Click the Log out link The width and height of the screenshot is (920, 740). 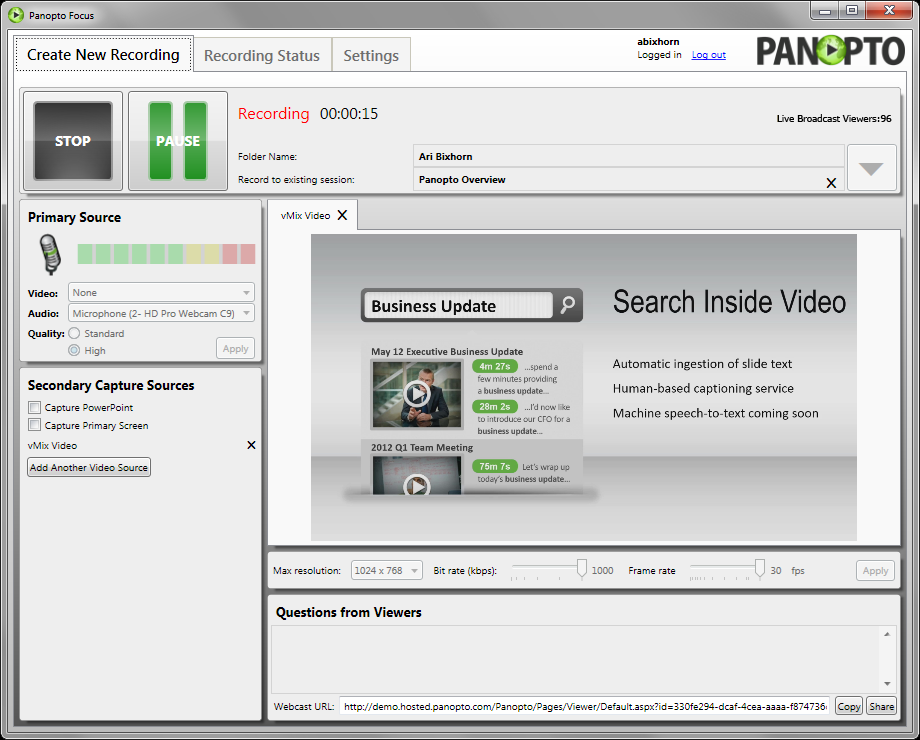pos(708,55)
